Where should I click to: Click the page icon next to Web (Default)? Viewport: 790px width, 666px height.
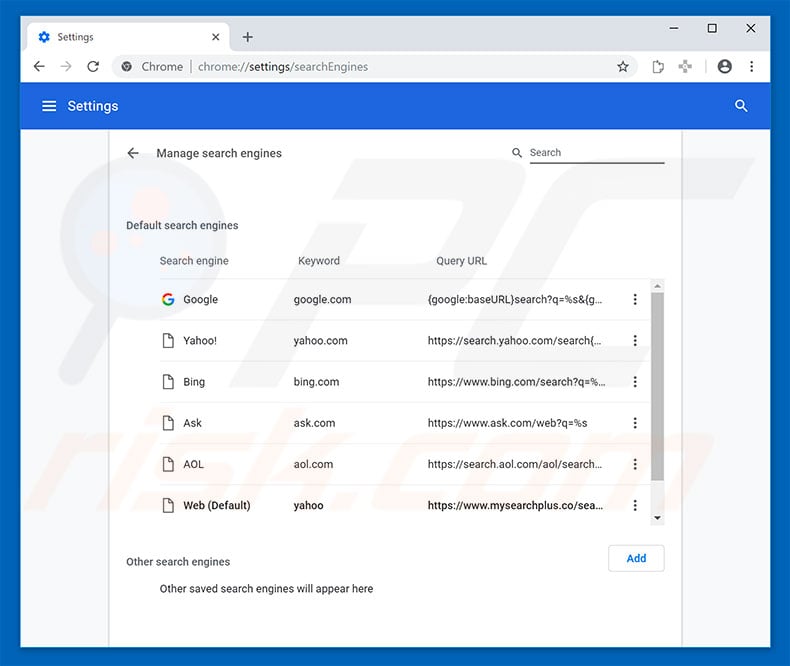(x=168, y=505)
